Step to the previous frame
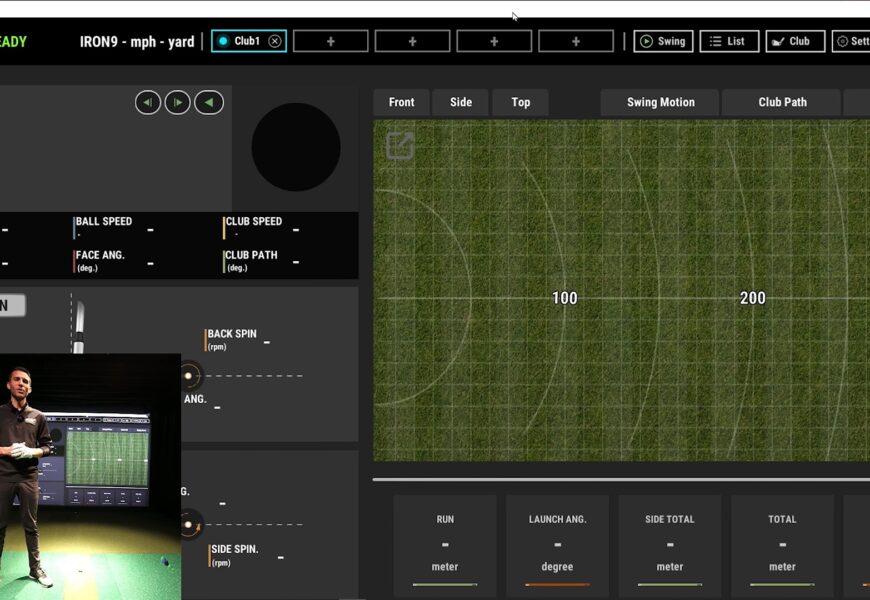Viewport: 870px width, 600px height. point(148,102)
